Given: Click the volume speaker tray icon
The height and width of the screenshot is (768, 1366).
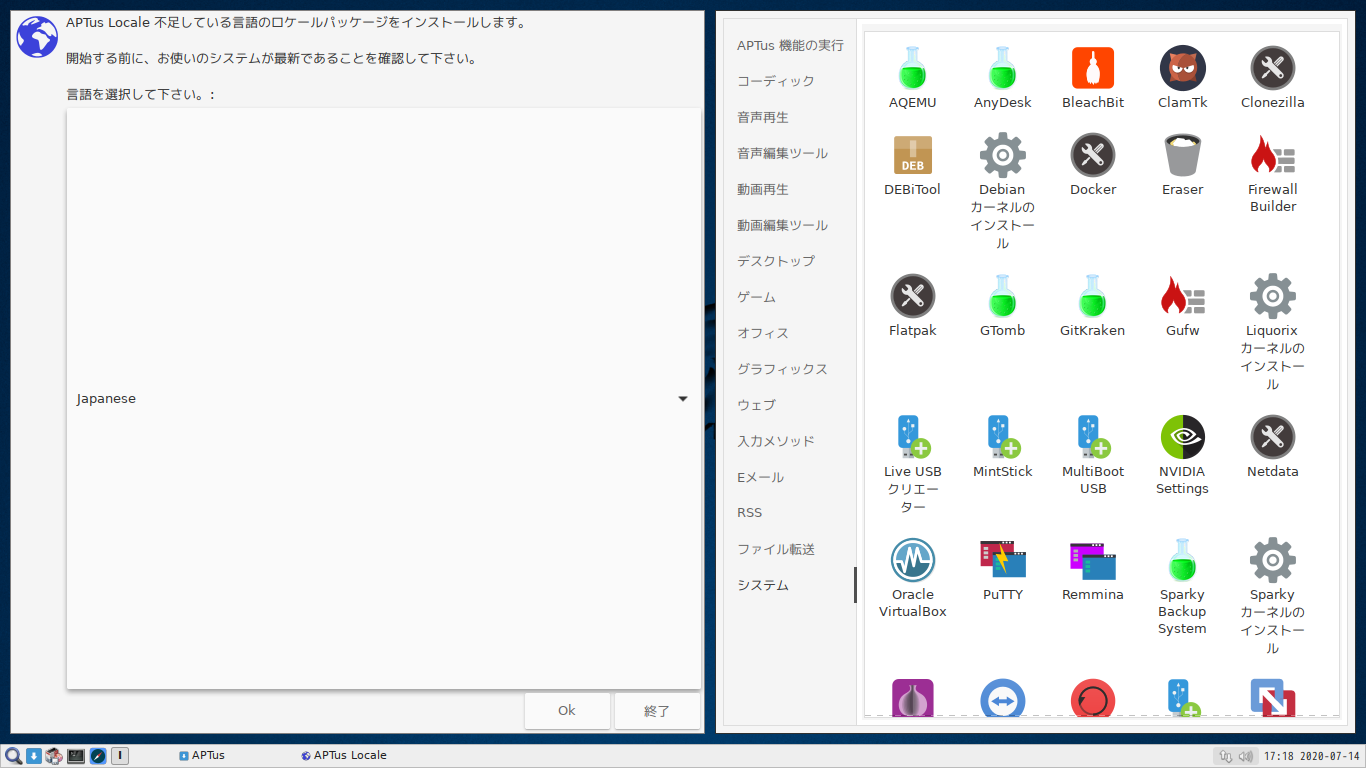Looking at the screenshot, I should [1245, 756].
